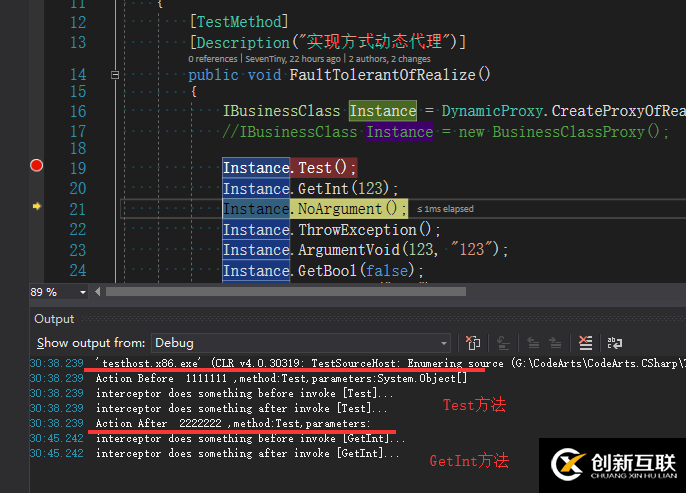Click FaultTolerantOfRealize method name
The image size is (686, 493).
(x=382, y=75)
